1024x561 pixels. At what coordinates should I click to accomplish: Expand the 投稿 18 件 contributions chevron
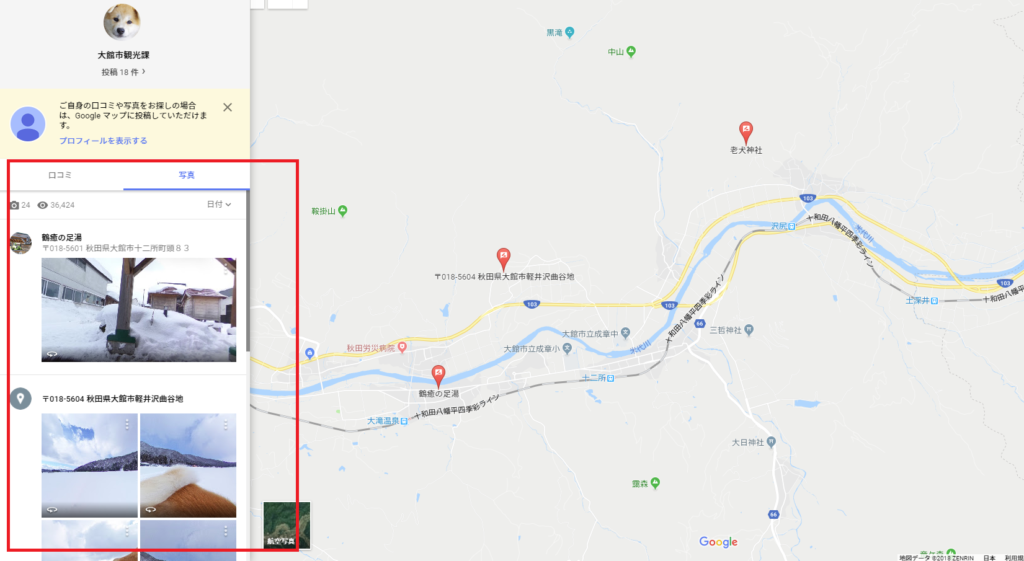144,71
